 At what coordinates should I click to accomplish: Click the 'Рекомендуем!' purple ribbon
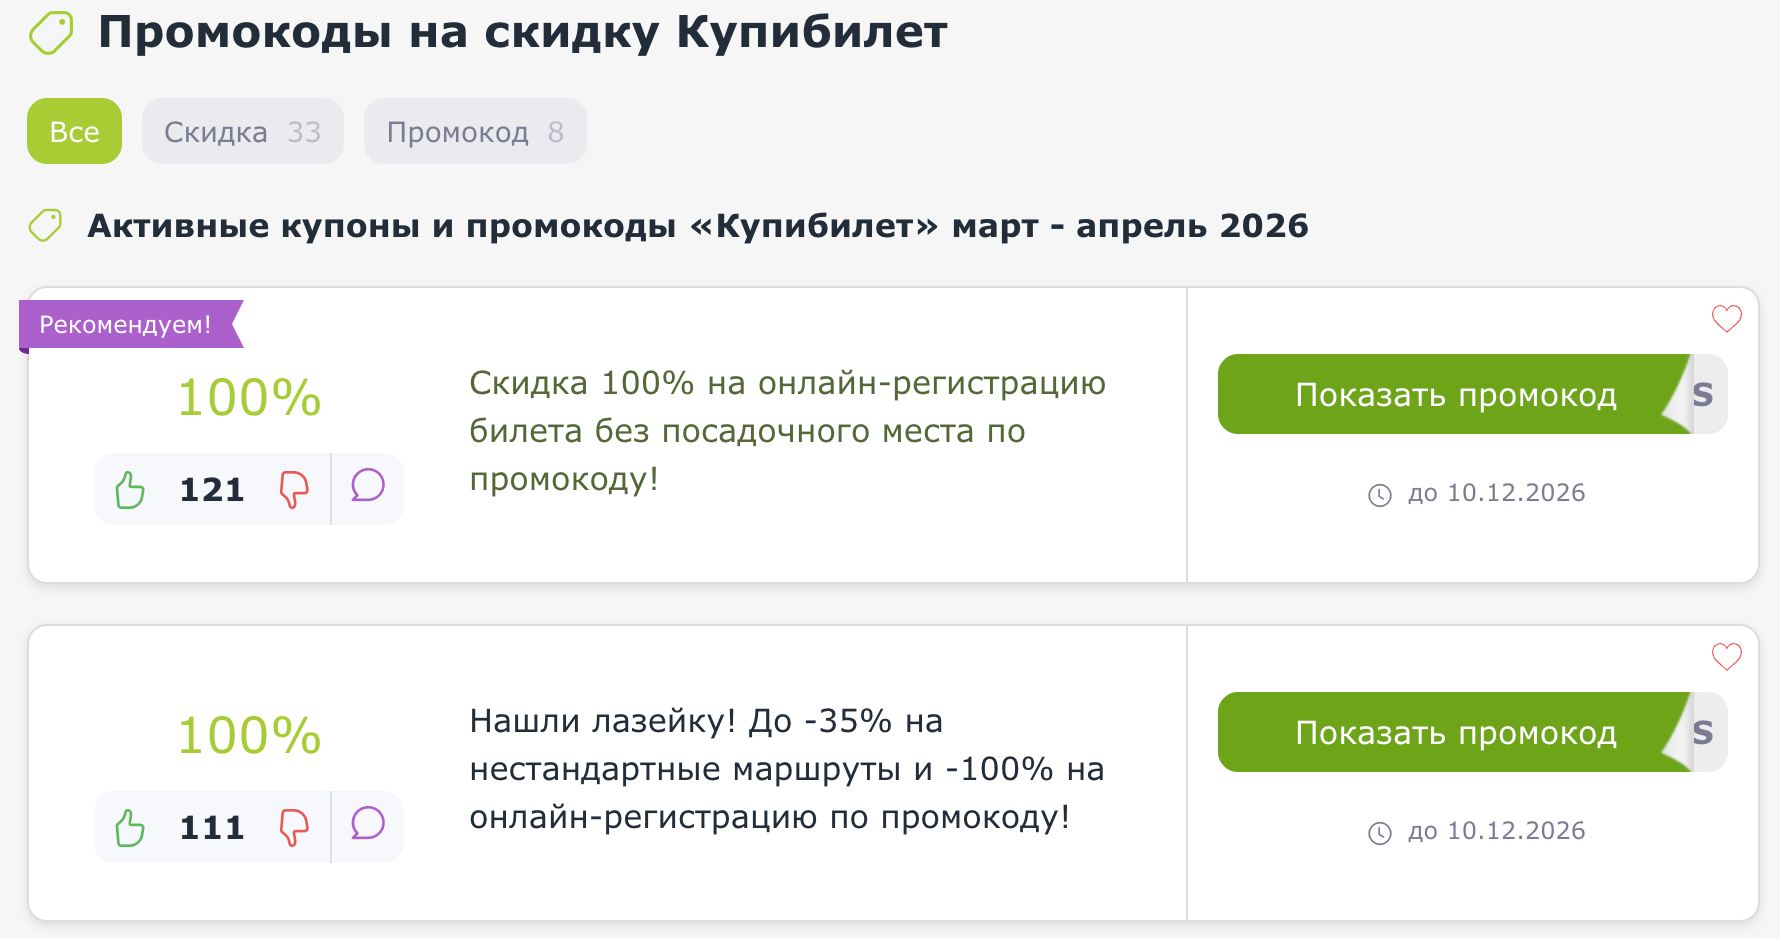pyautogui.click(x=124, y=323)
